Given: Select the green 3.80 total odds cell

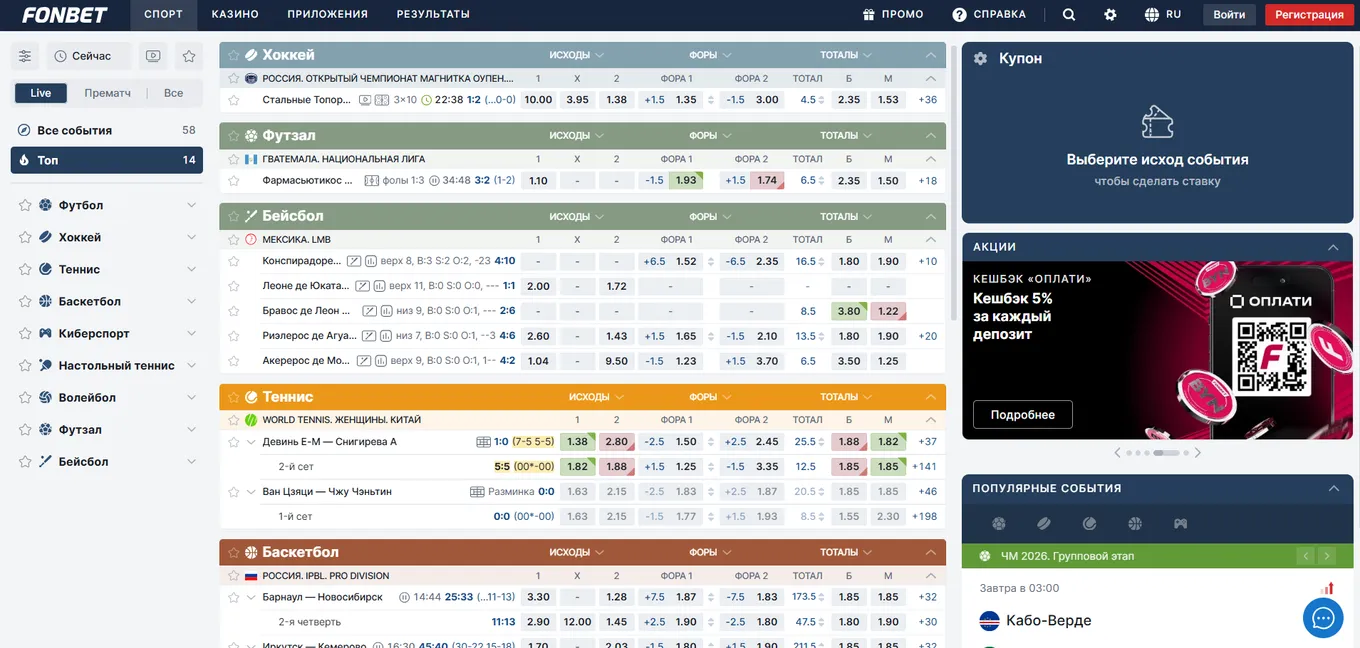Looking at the screenshot, I should point(849,311).
